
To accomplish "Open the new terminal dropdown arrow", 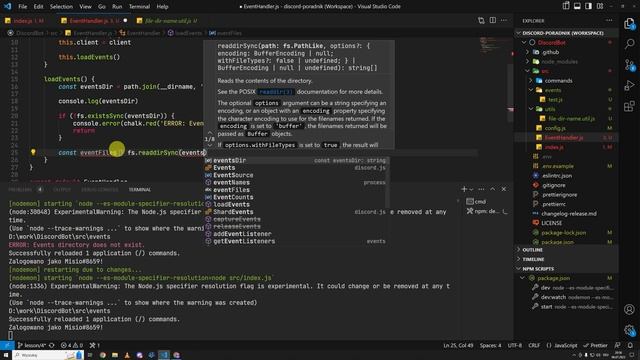I will (x=471, y=189).
